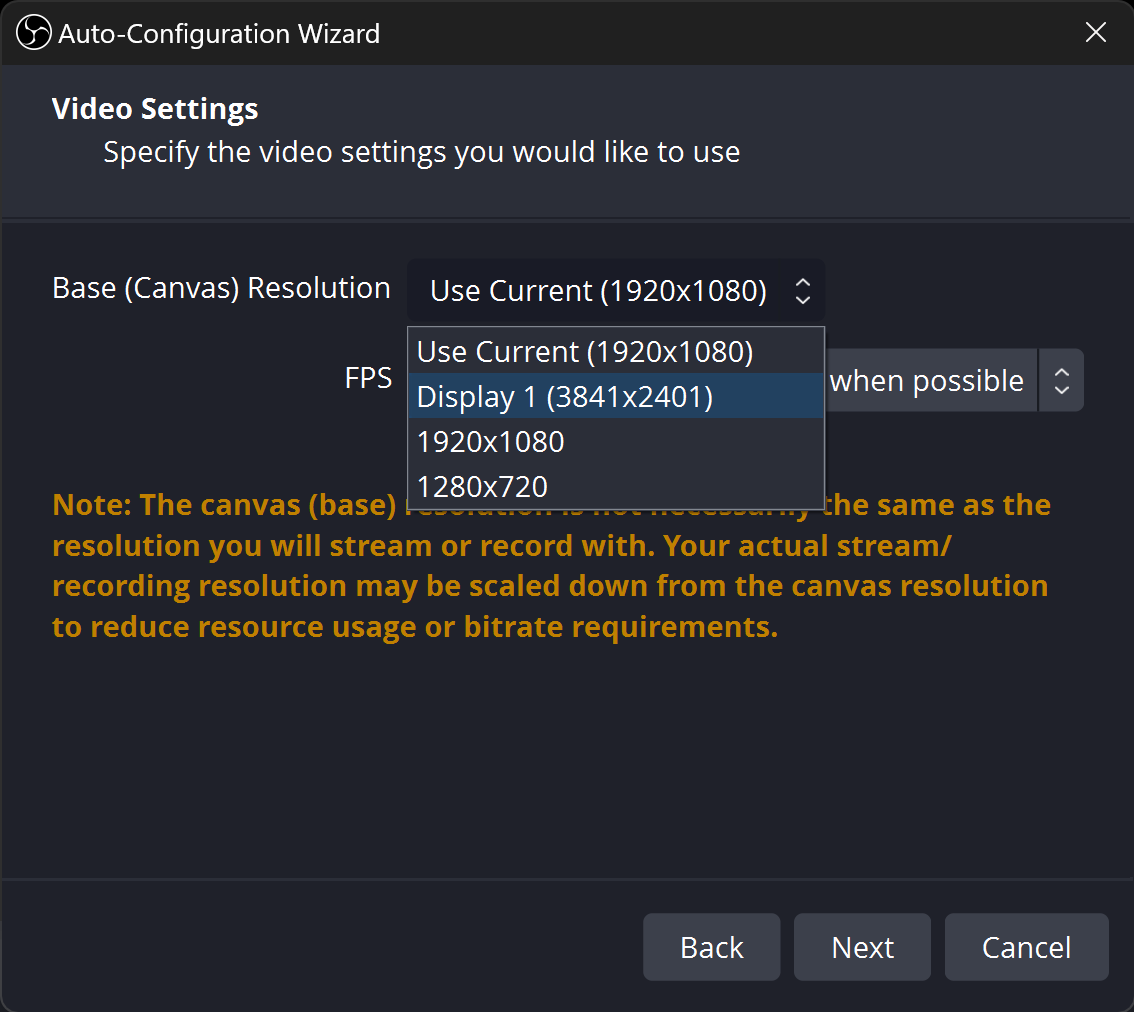1134x1012 pixels.
Task: Click the Base (Canvas) Resolution combo box
Action: [598, 291]
